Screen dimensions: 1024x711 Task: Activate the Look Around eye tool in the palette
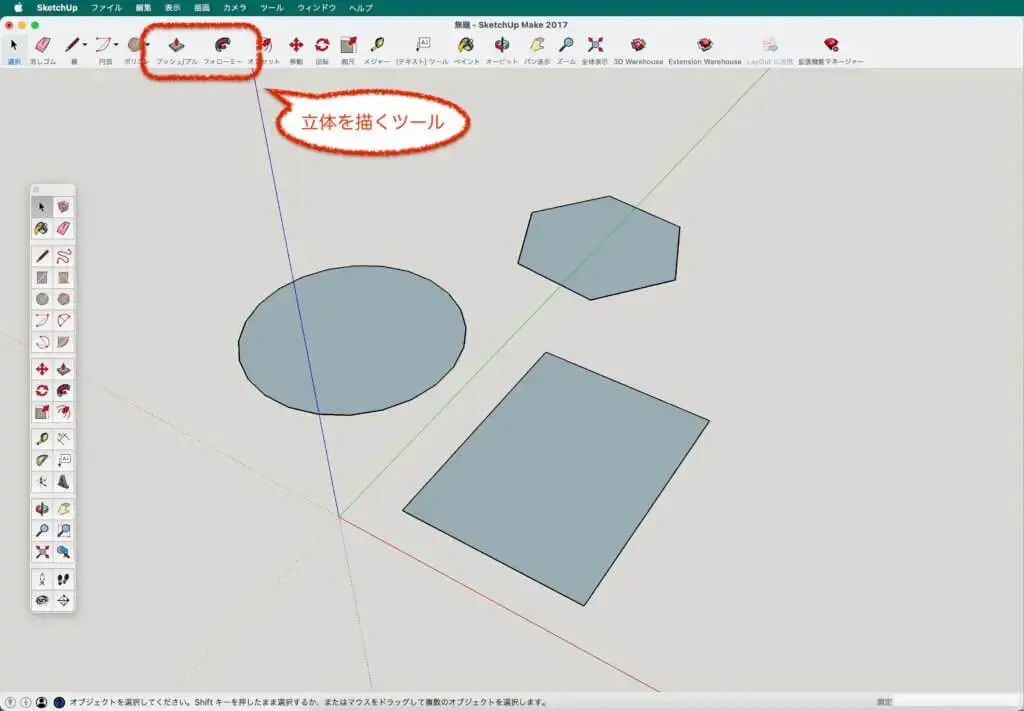pyautogui.click(x=42, y=601)
